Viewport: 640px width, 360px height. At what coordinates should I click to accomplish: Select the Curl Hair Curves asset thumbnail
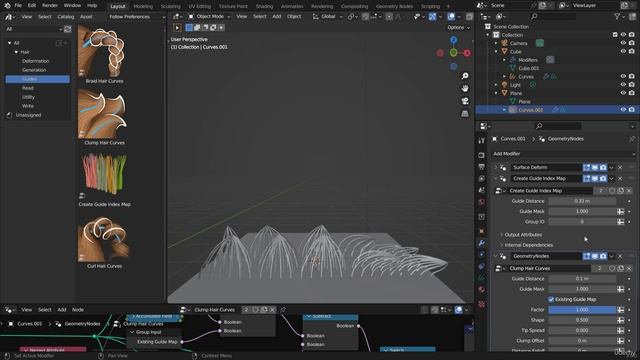pyautogui.click(x=104, y=238)
